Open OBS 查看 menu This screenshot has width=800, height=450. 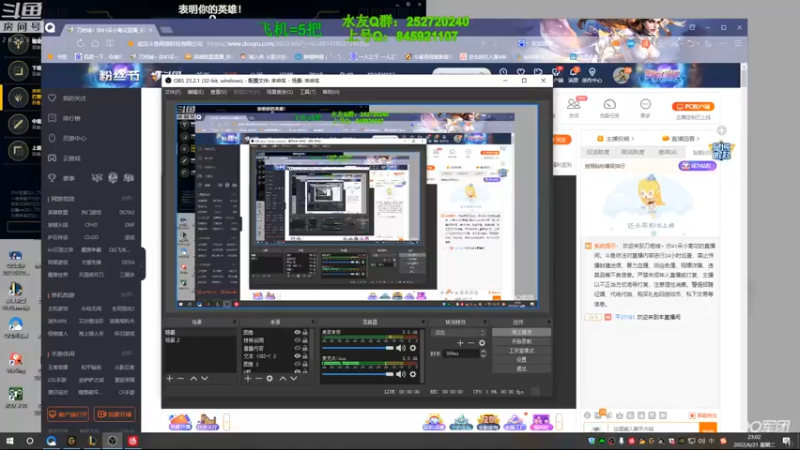pyautogui.click(x=218, y=92)
